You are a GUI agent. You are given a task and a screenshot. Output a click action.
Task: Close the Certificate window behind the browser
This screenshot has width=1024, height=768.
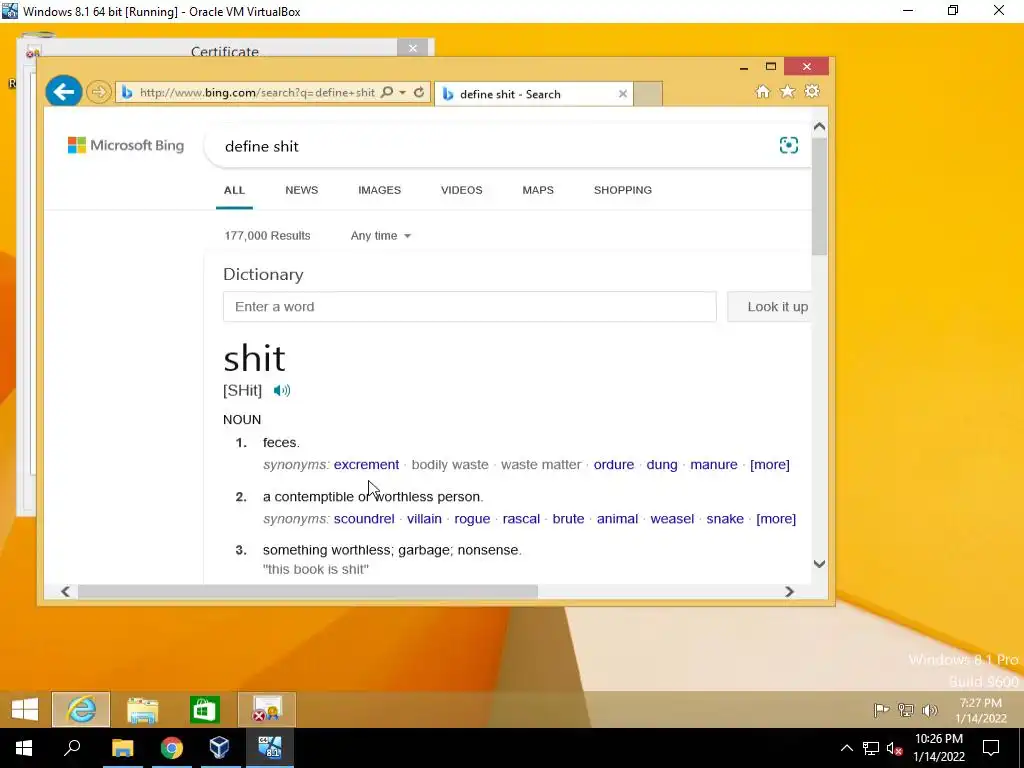[x=413, y=48]
